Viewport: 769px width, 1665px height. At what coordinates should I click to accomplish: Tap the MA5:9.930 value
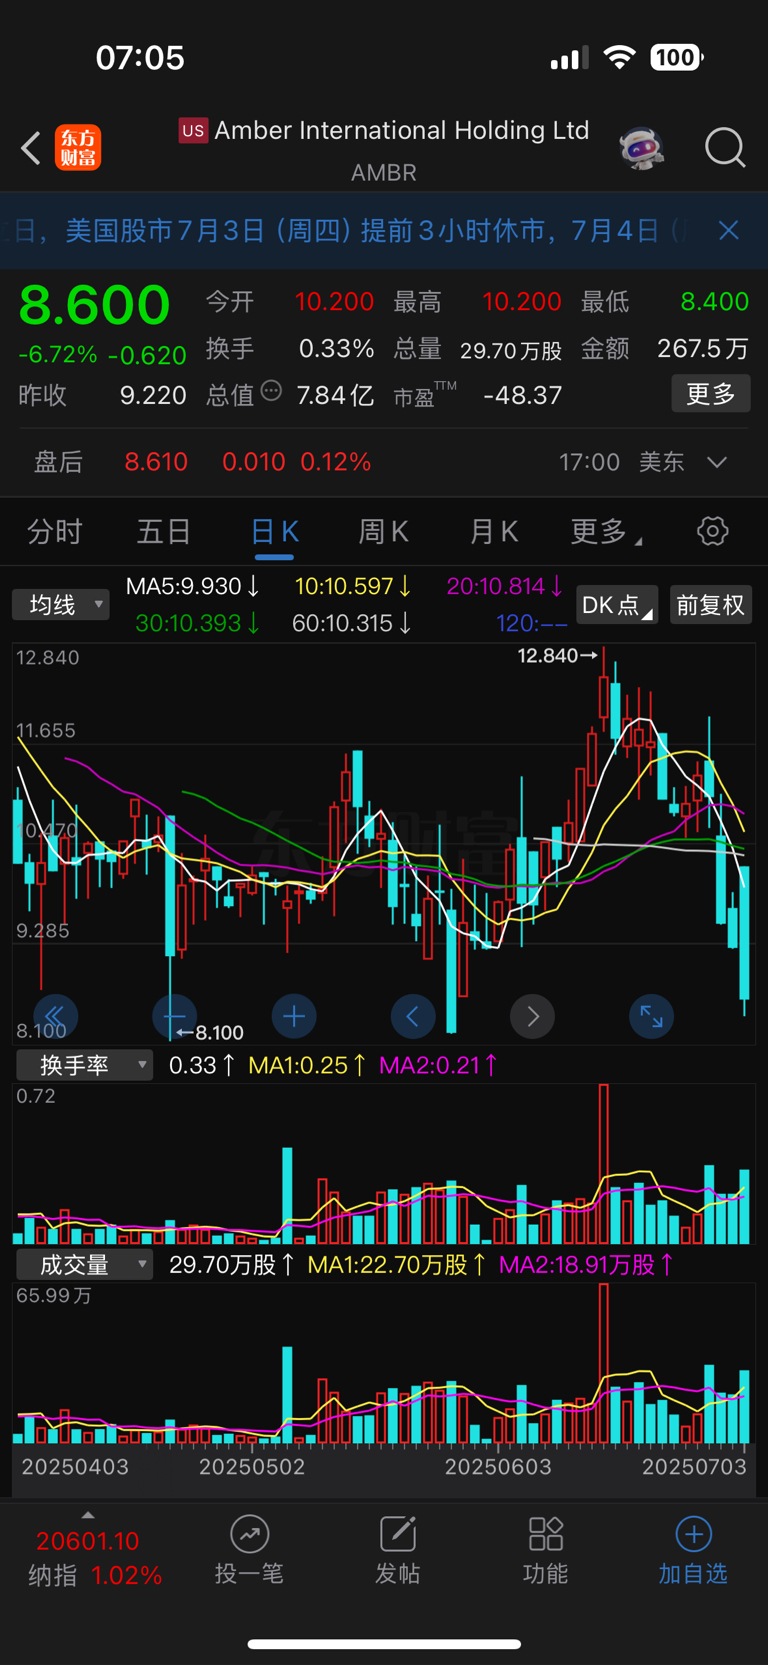[193, 587]
